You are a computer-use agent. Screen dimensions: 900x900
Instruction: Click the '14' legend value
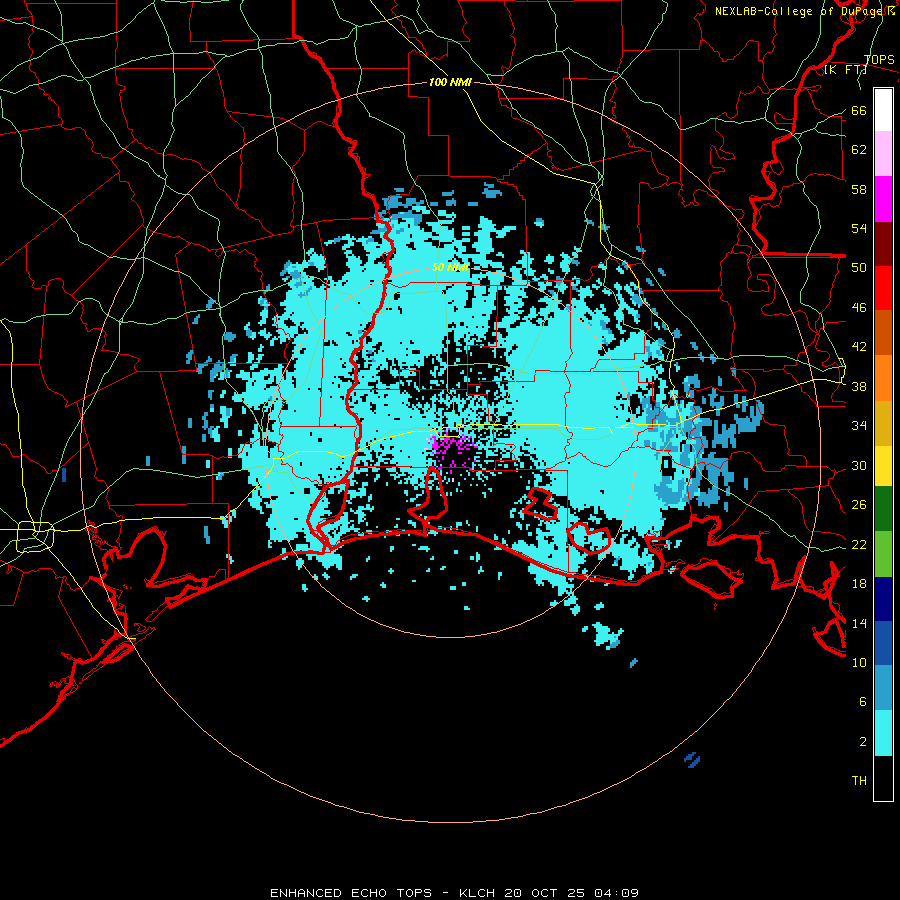[859, 623]
